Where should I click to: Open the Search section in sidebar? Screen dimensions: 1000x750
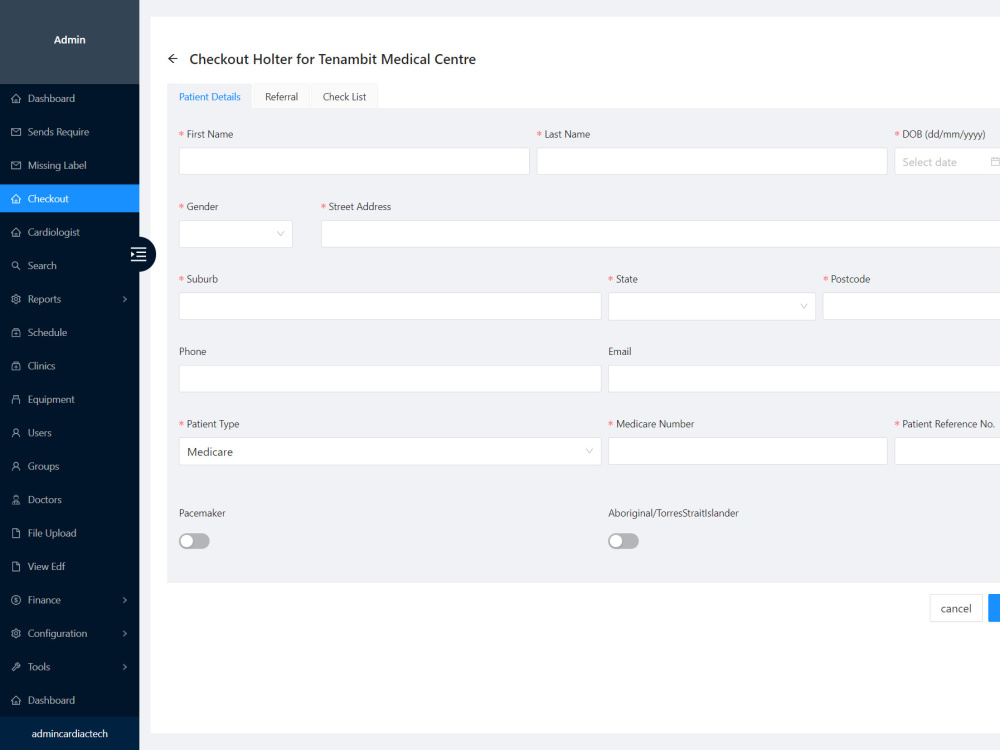42,265
